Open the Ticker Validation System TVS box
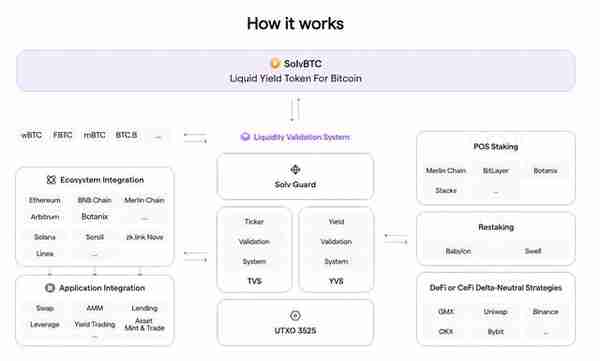 [254, 250]
